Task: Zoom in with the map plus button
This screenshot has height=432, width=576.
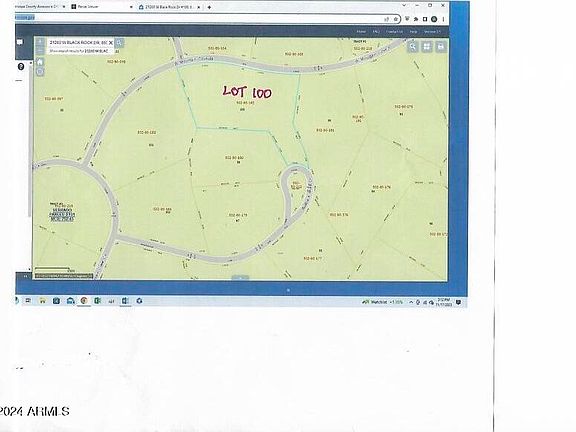Action: point(40,42)
